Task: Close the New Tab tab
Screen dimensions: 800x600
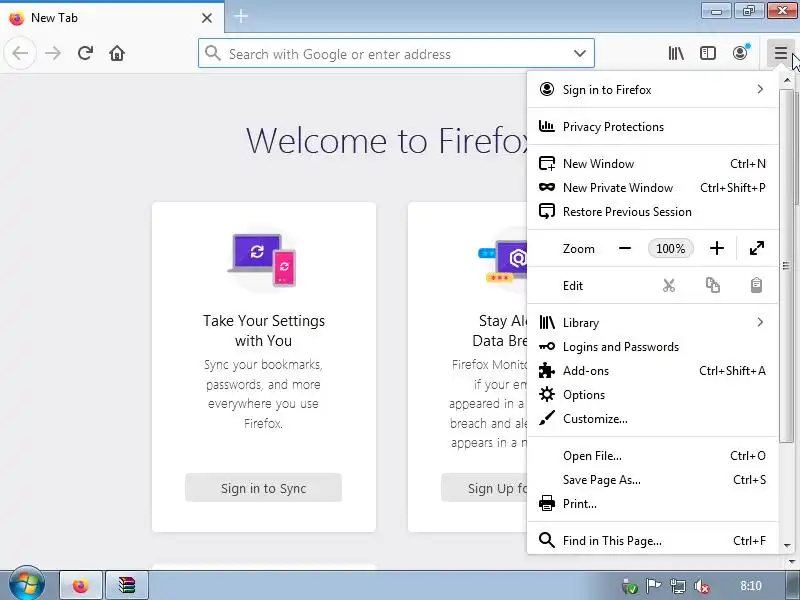Action: coord(207,18)
